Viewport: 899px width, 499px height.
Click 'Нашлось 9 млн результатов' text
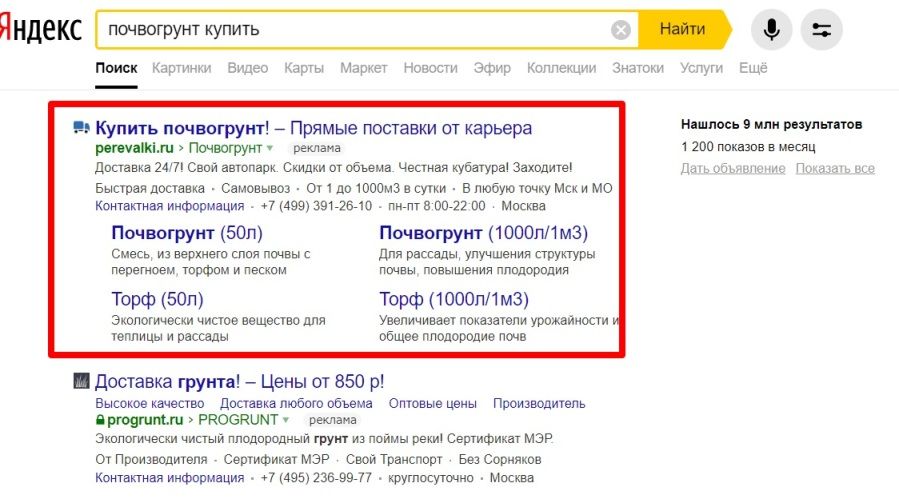(x=771, y=124)
